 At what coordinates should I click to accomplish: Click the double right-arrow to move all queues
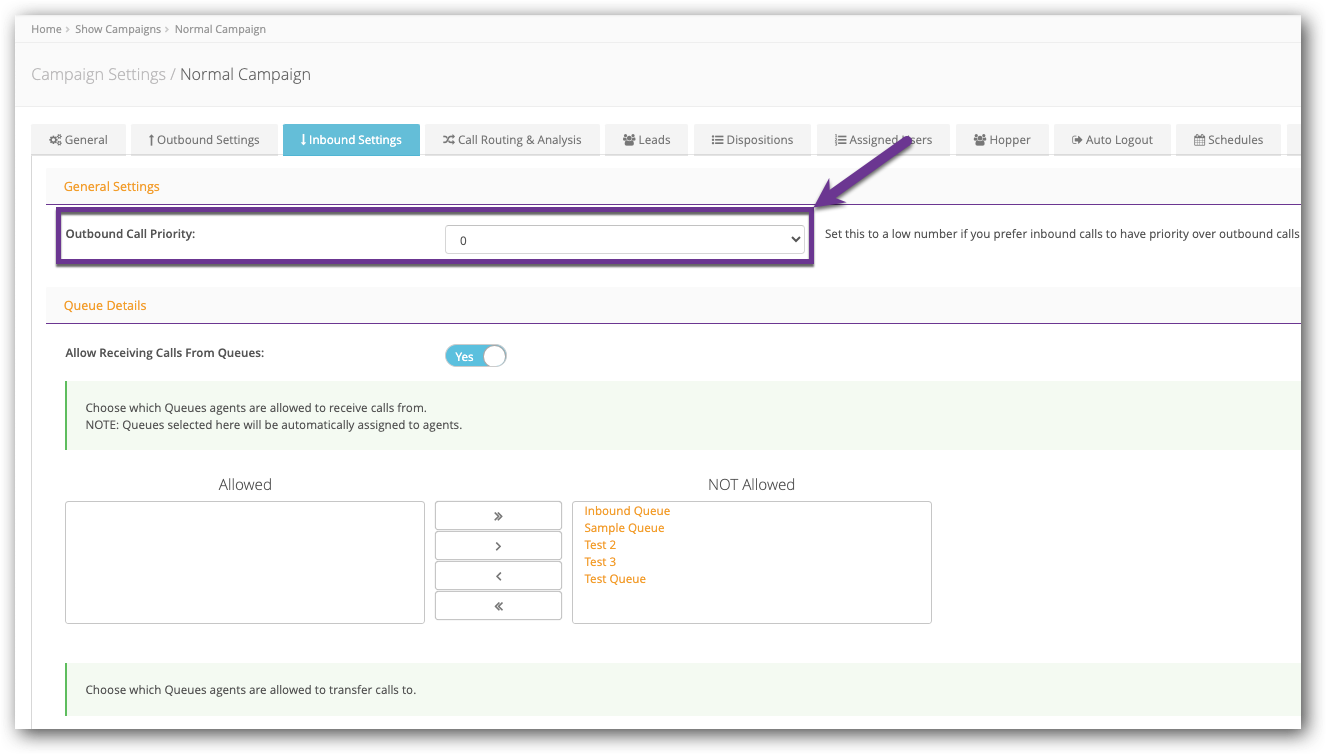[x=498, y=515]
